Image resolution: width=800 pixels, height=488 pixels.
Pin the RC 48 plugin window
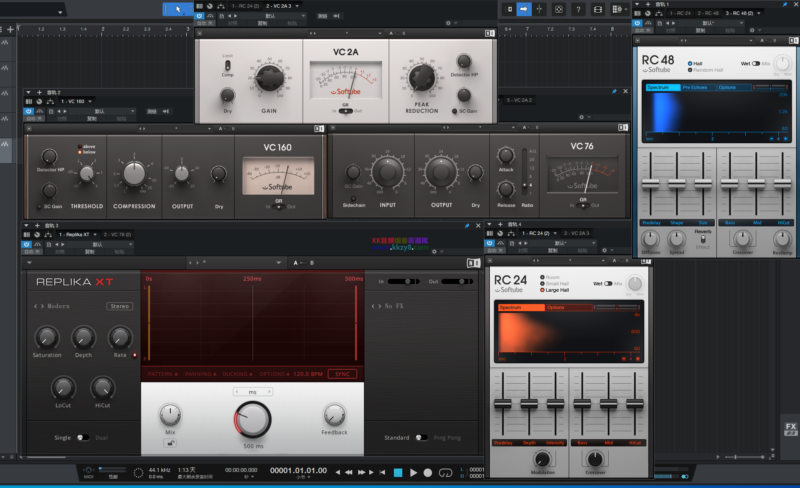[785, 4]
